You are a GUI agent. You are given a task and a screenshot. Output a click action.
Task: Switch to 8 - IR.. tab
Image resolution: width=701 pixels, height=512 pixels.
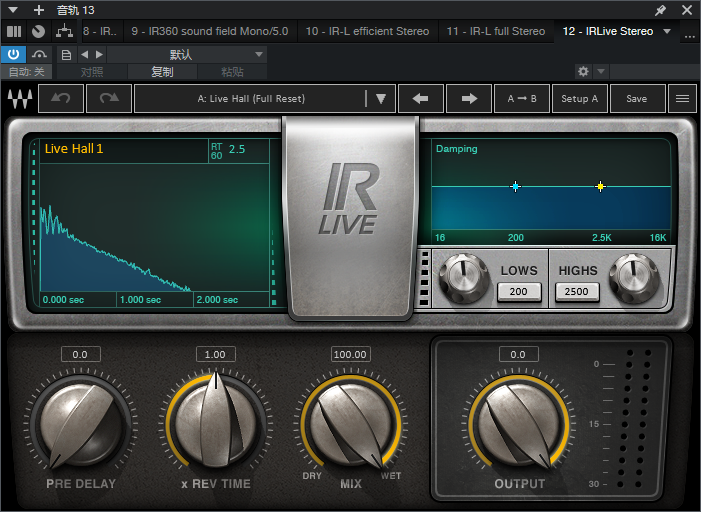point(100,31)
